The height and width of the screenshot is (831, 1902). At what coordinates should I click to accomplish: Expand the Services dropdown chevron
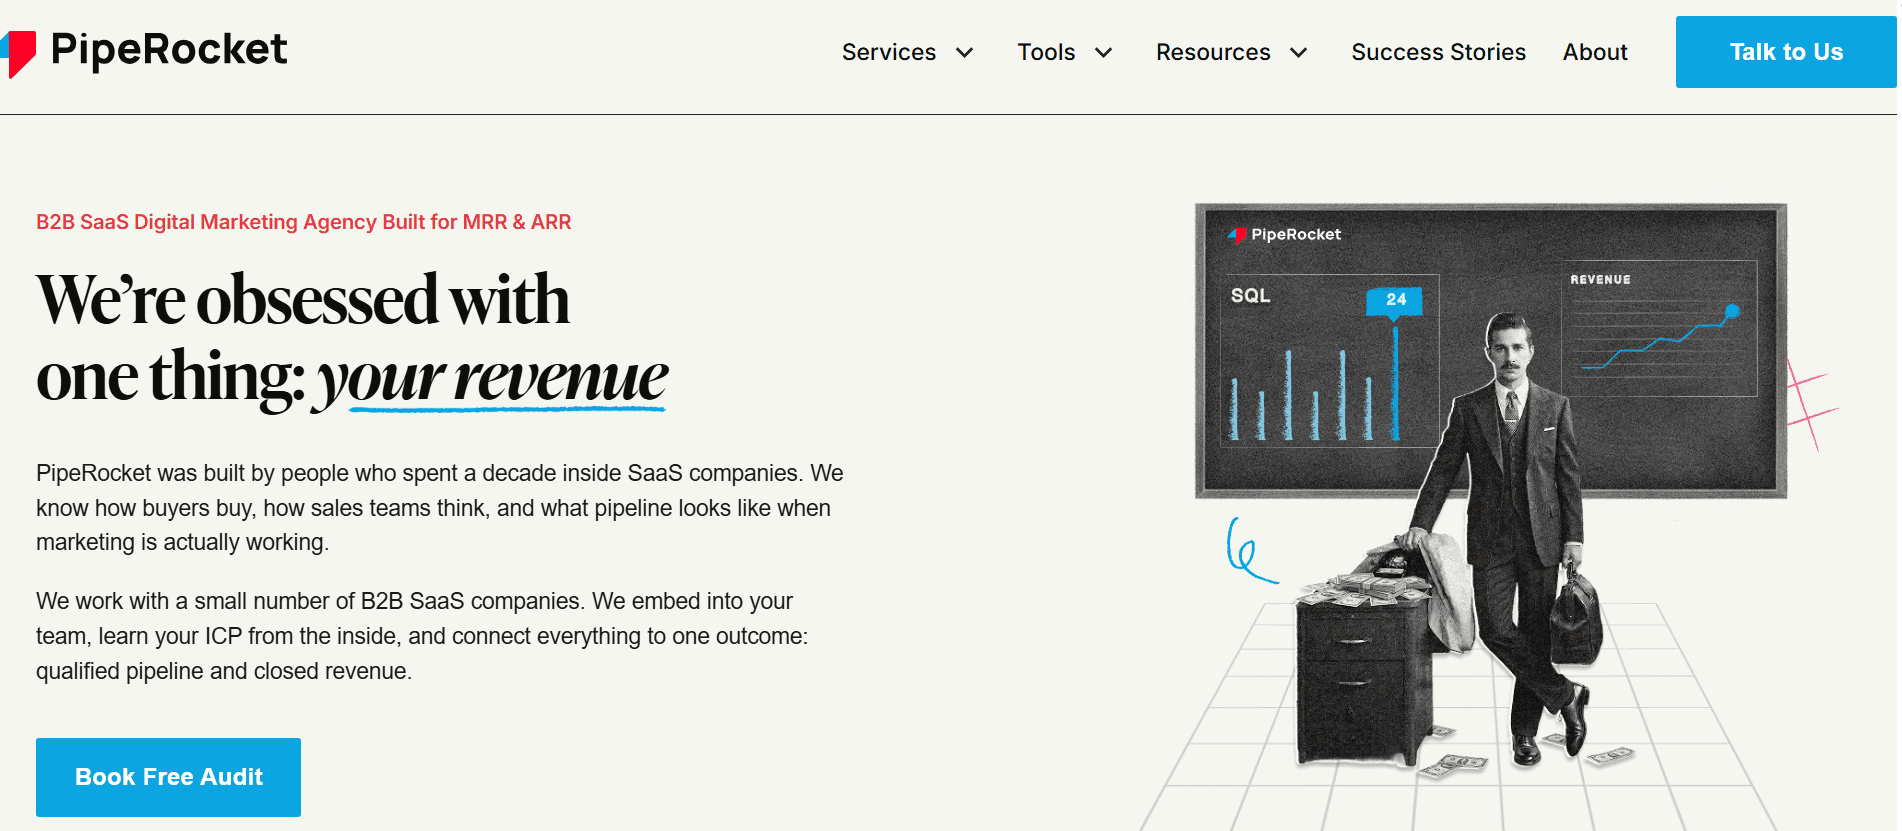[x=964, y=53]
